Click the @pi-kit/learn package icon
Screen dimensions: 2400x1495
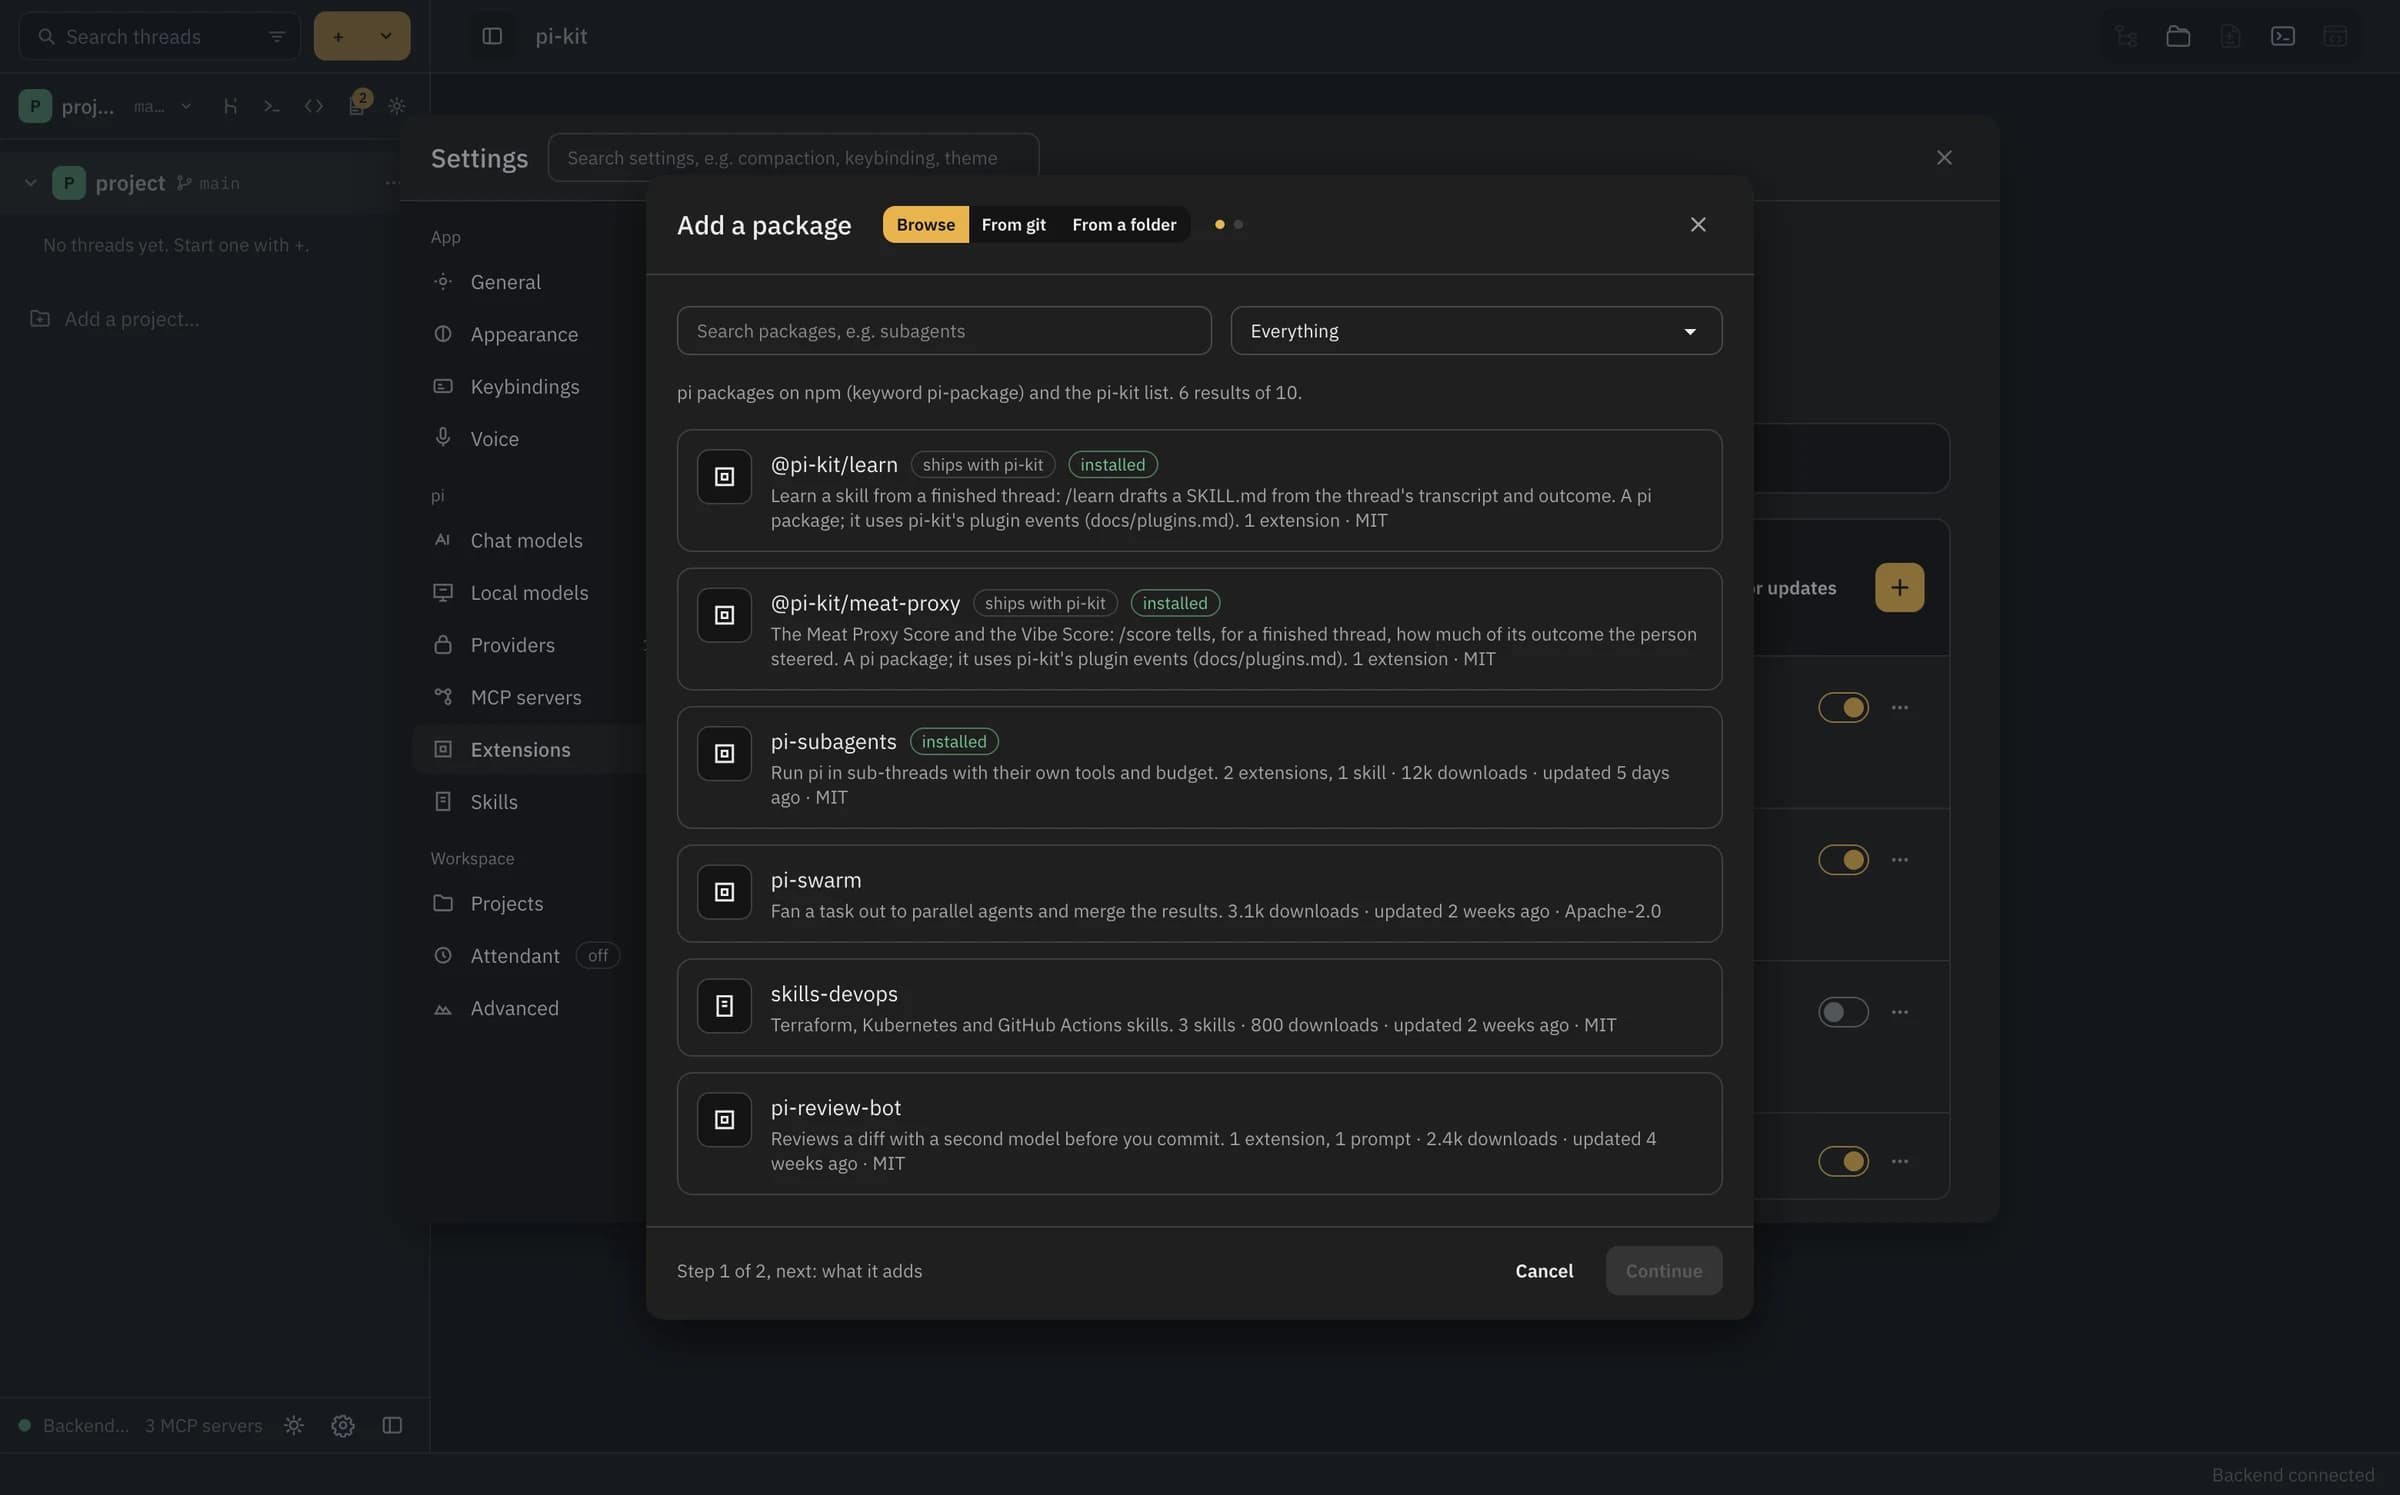pos(724,477)
